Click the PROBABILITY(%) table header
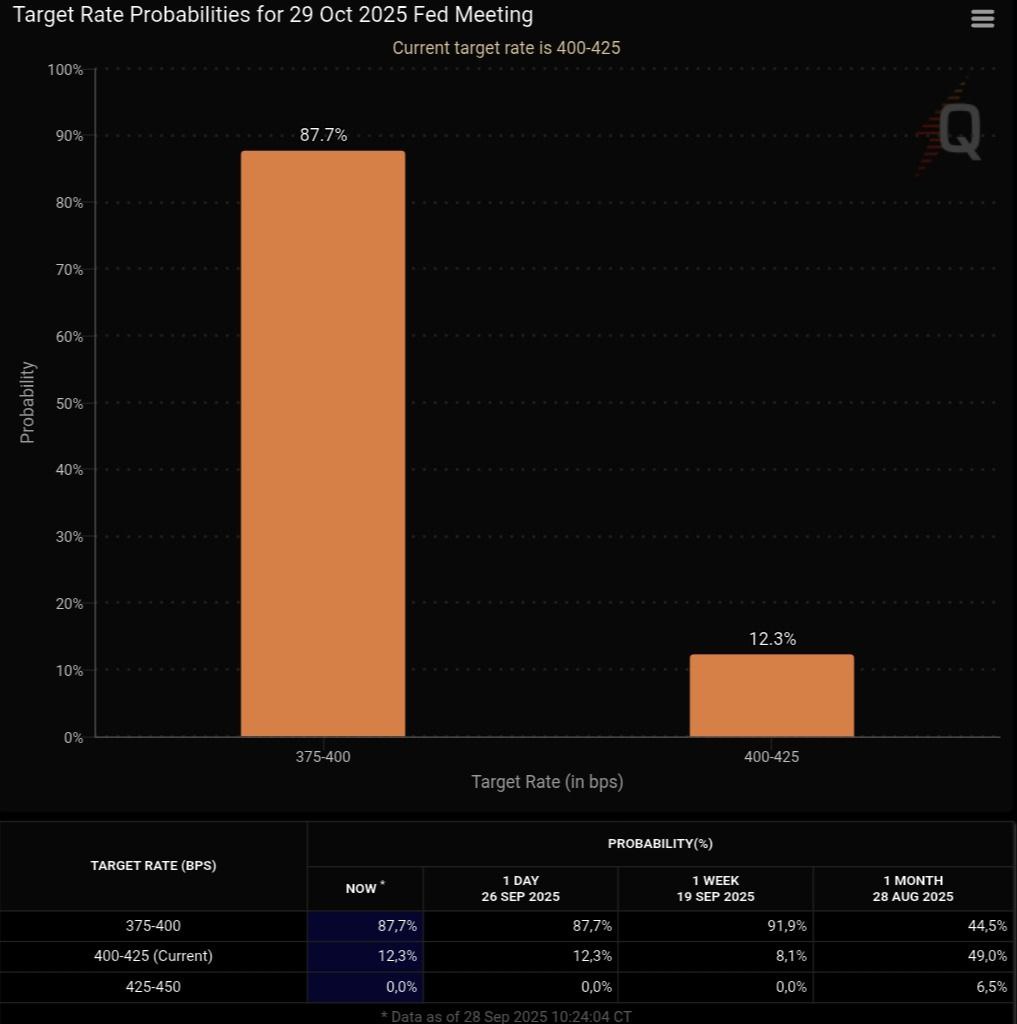 [659, 843]
